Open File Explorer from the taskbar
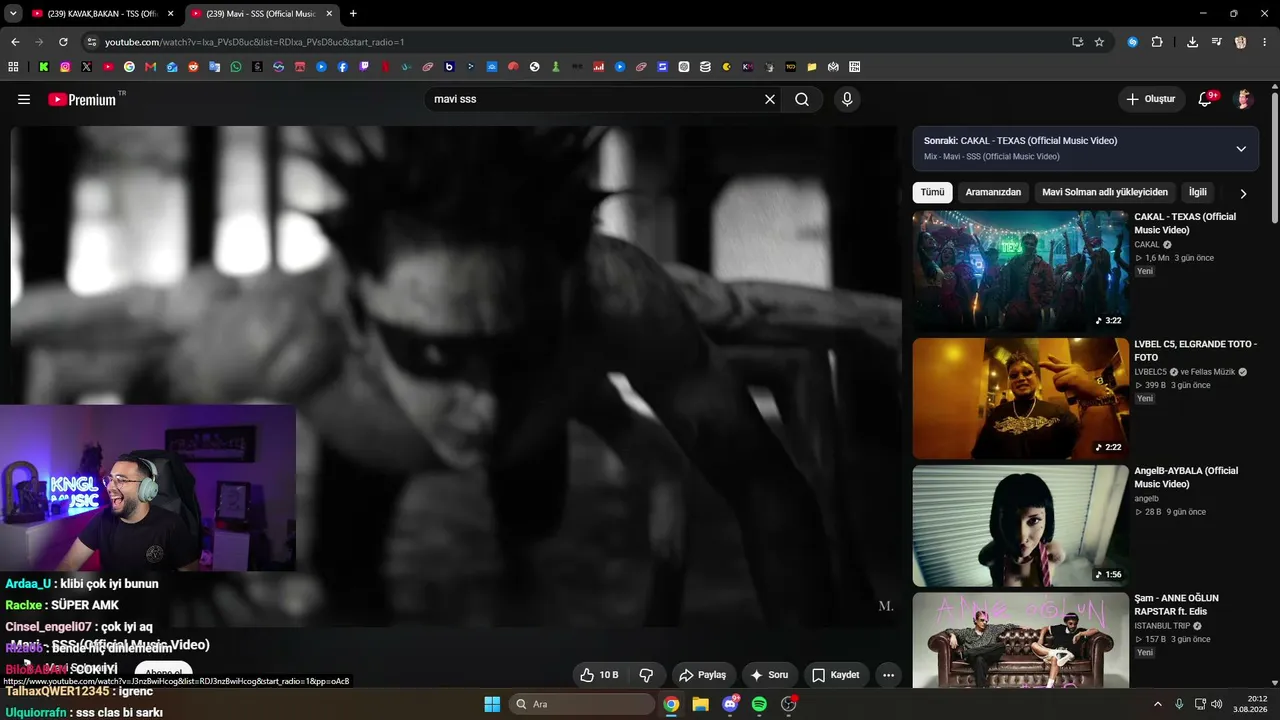This screenshot has height=720, width=1280. (x=701, y=704)
